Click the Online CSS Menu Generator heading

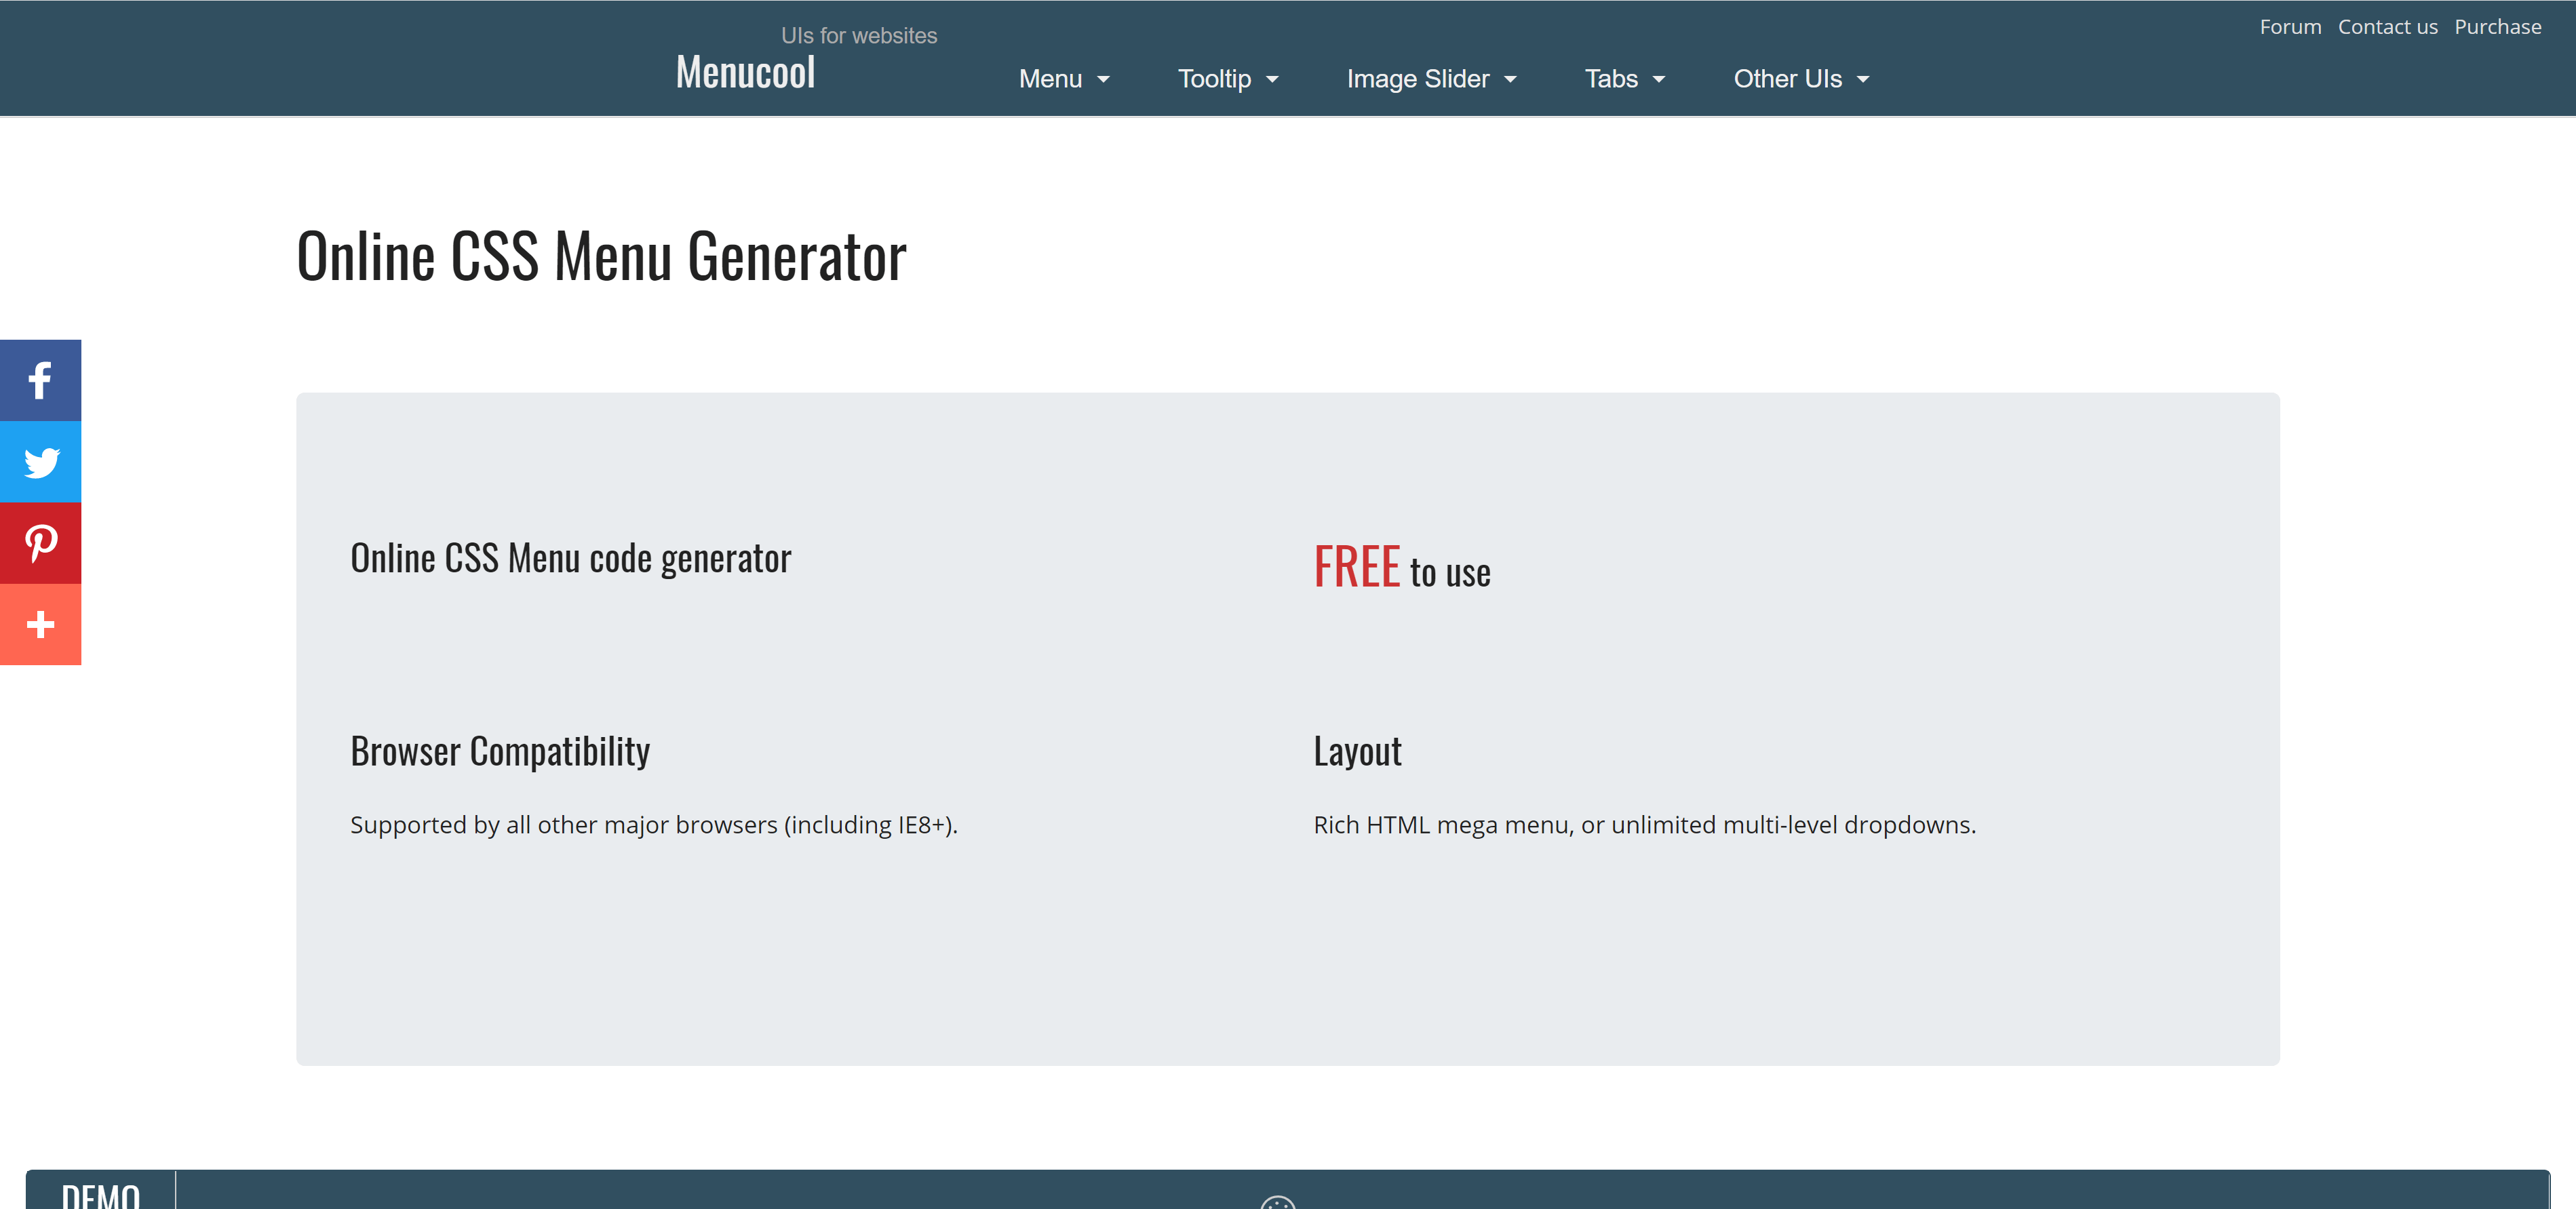pos(601,257)
